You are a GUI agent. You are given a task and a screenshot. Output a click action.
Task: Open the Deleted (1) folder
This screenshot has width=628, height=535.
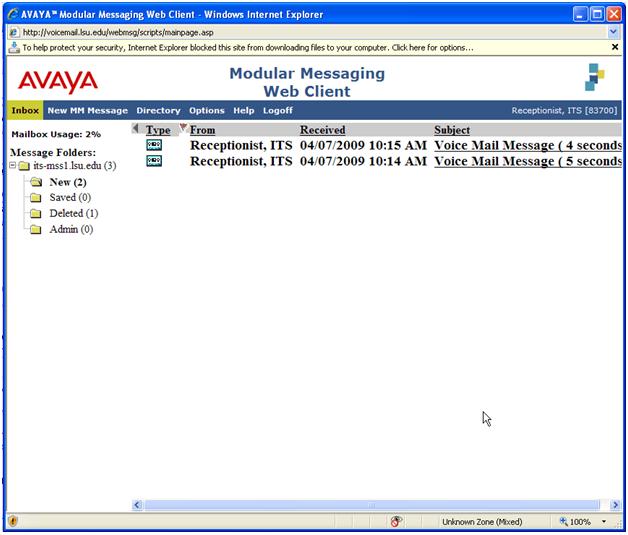(x=74, y=213)
